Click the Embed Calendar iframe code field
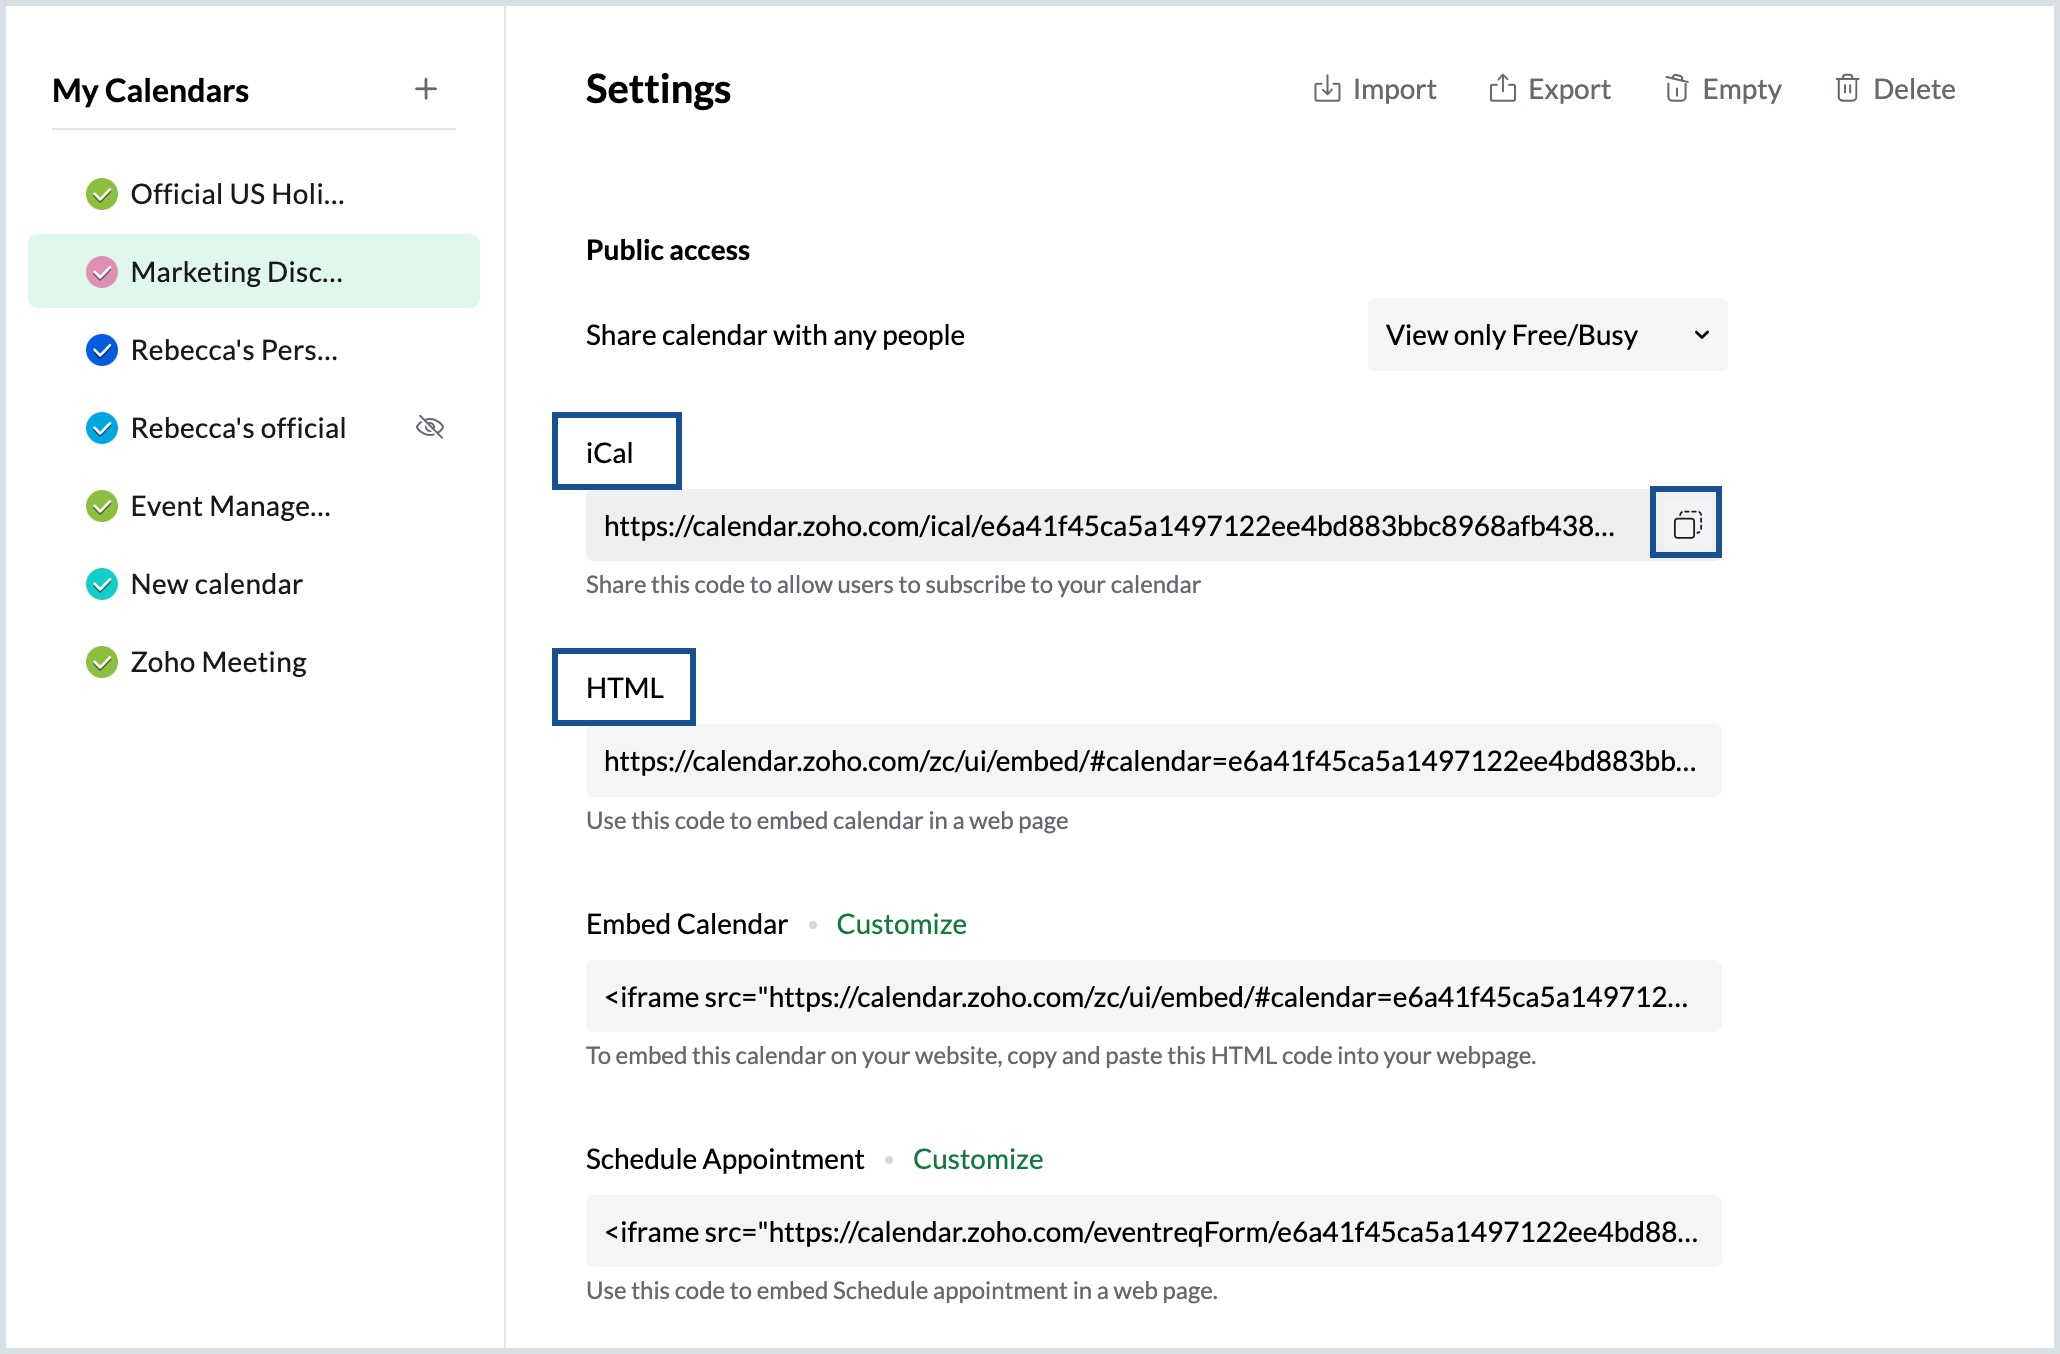 click(x=1152, y=997)
